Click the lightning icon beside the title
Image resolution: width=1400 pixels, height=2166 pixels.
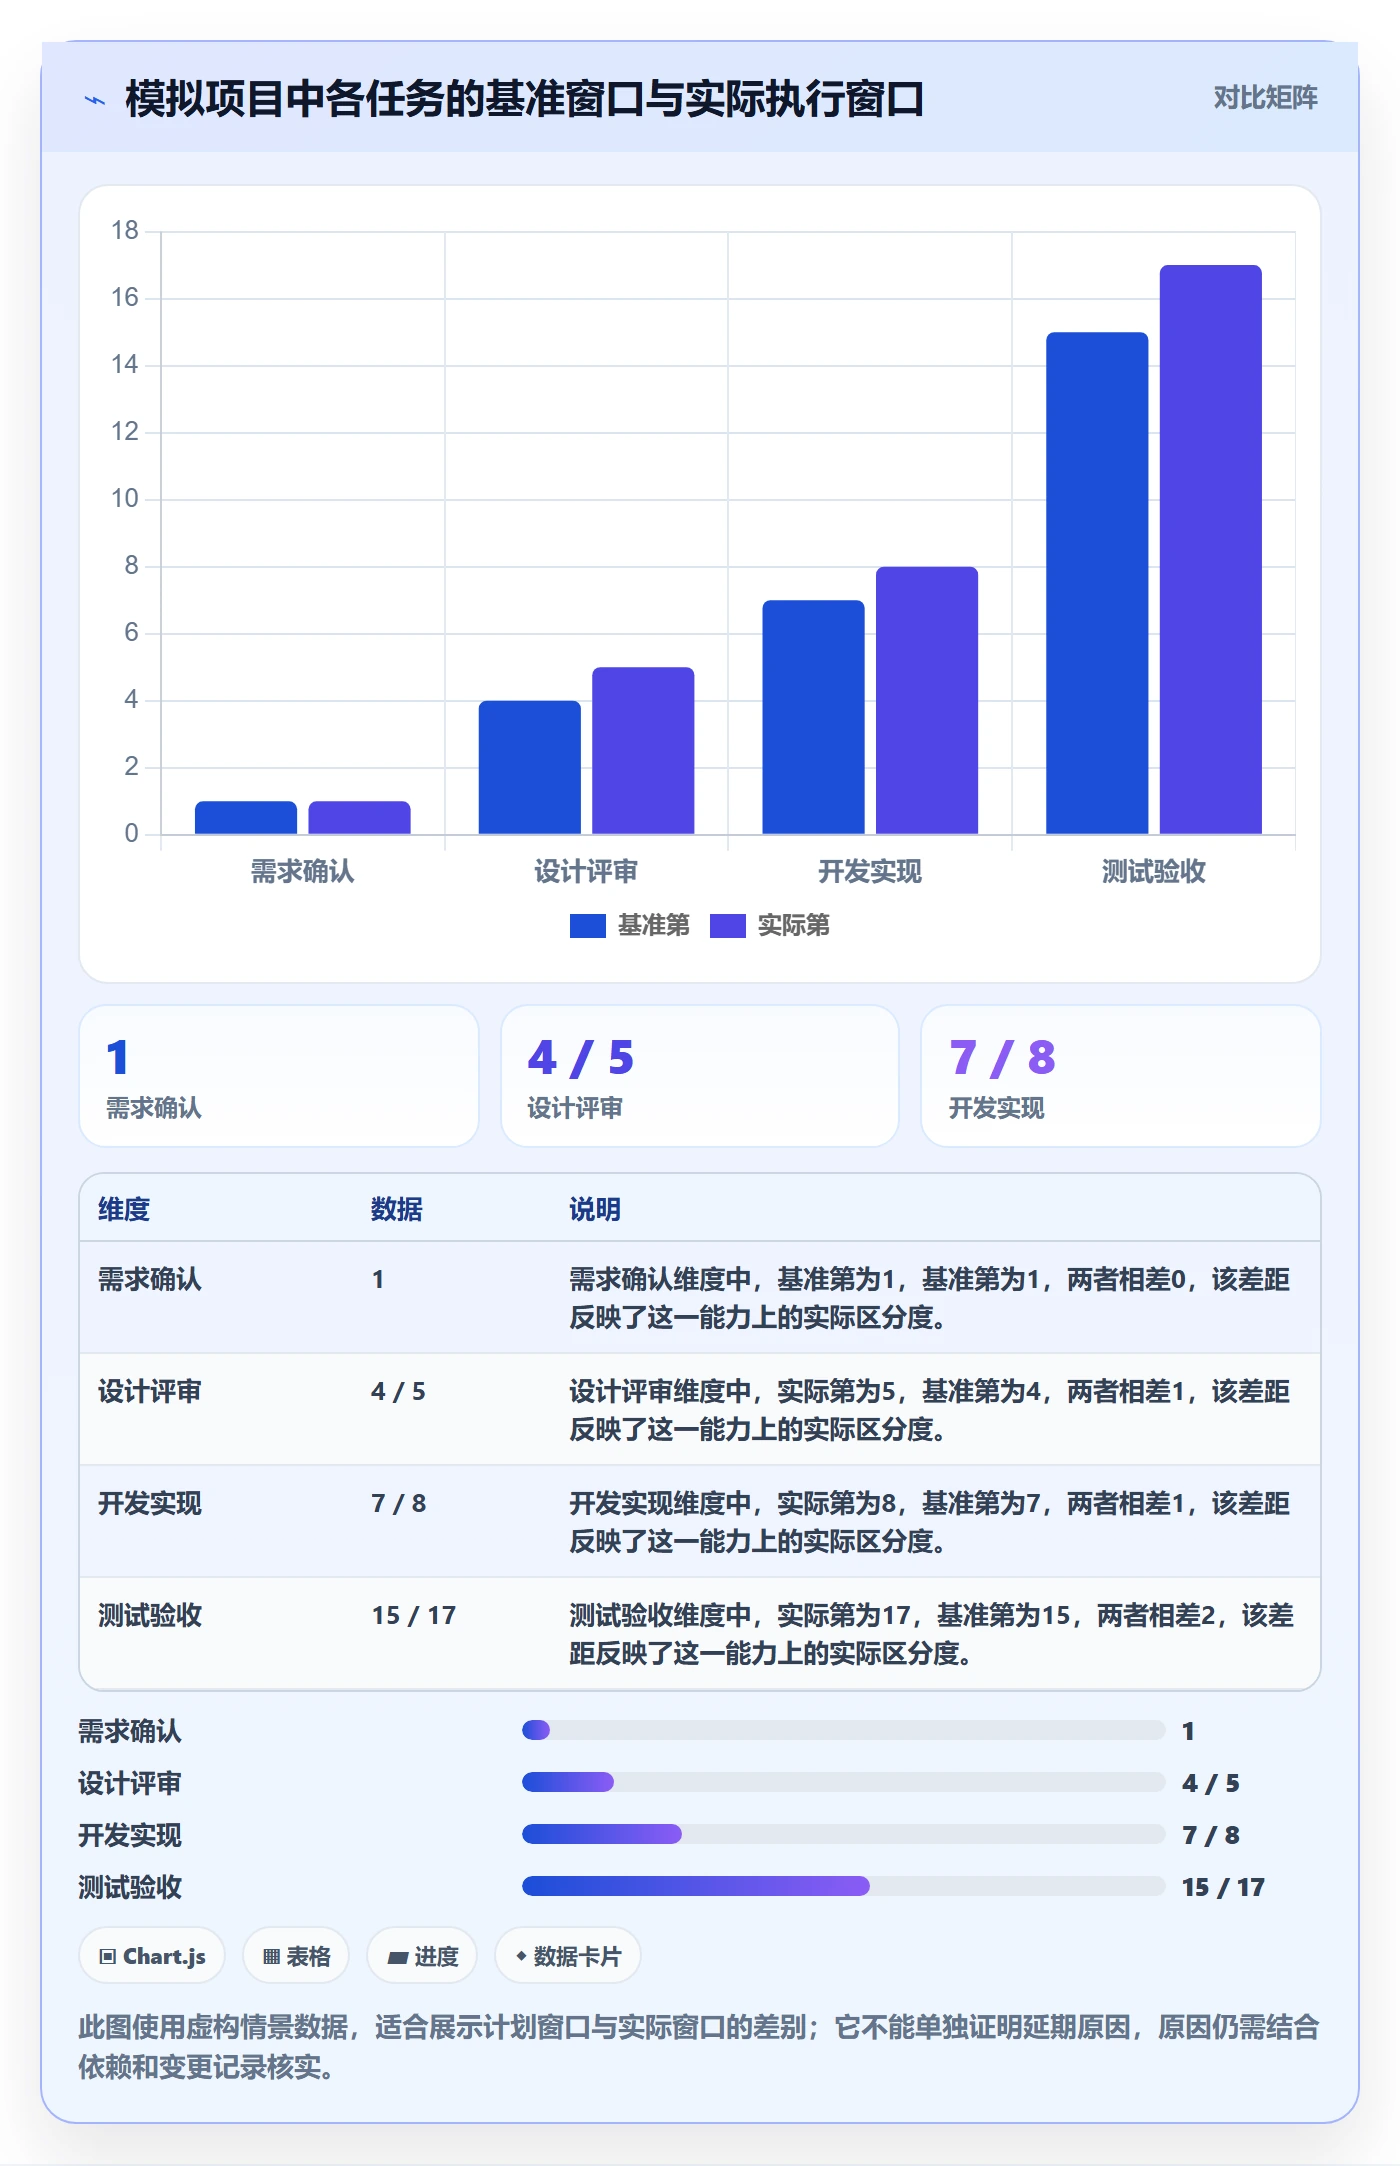click(95, 100)
